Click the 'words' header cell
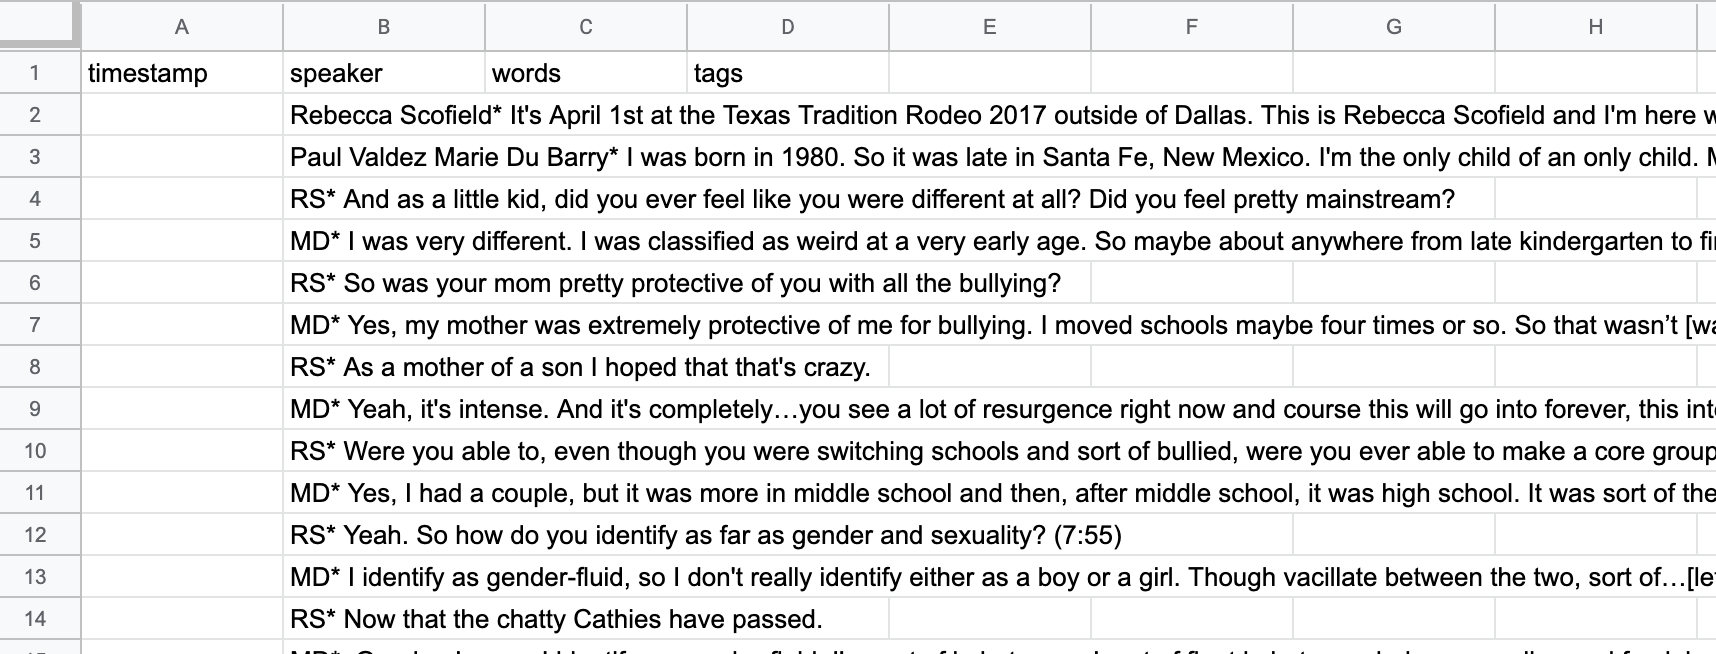1716x654 pixels. click(586, 73)
